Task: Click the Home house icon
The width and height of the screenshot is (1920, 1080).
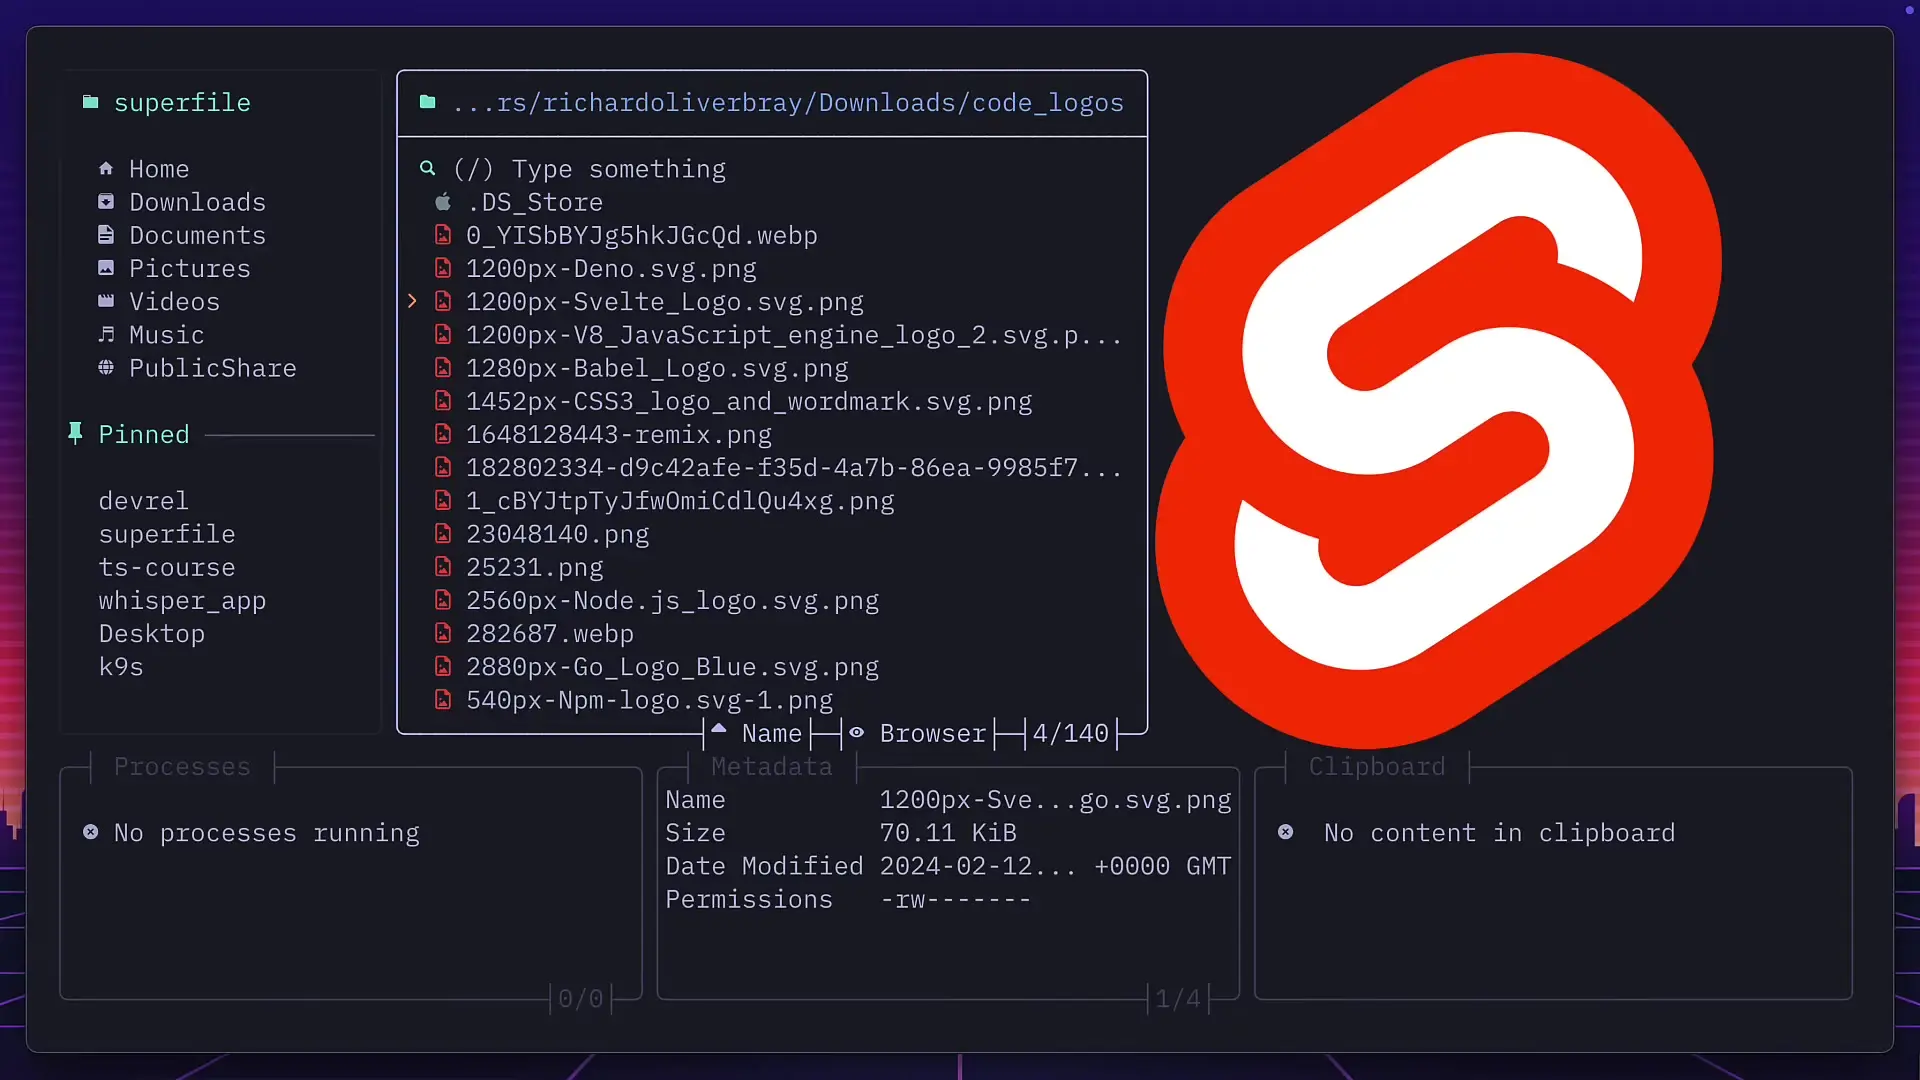Action: [106, 168]
